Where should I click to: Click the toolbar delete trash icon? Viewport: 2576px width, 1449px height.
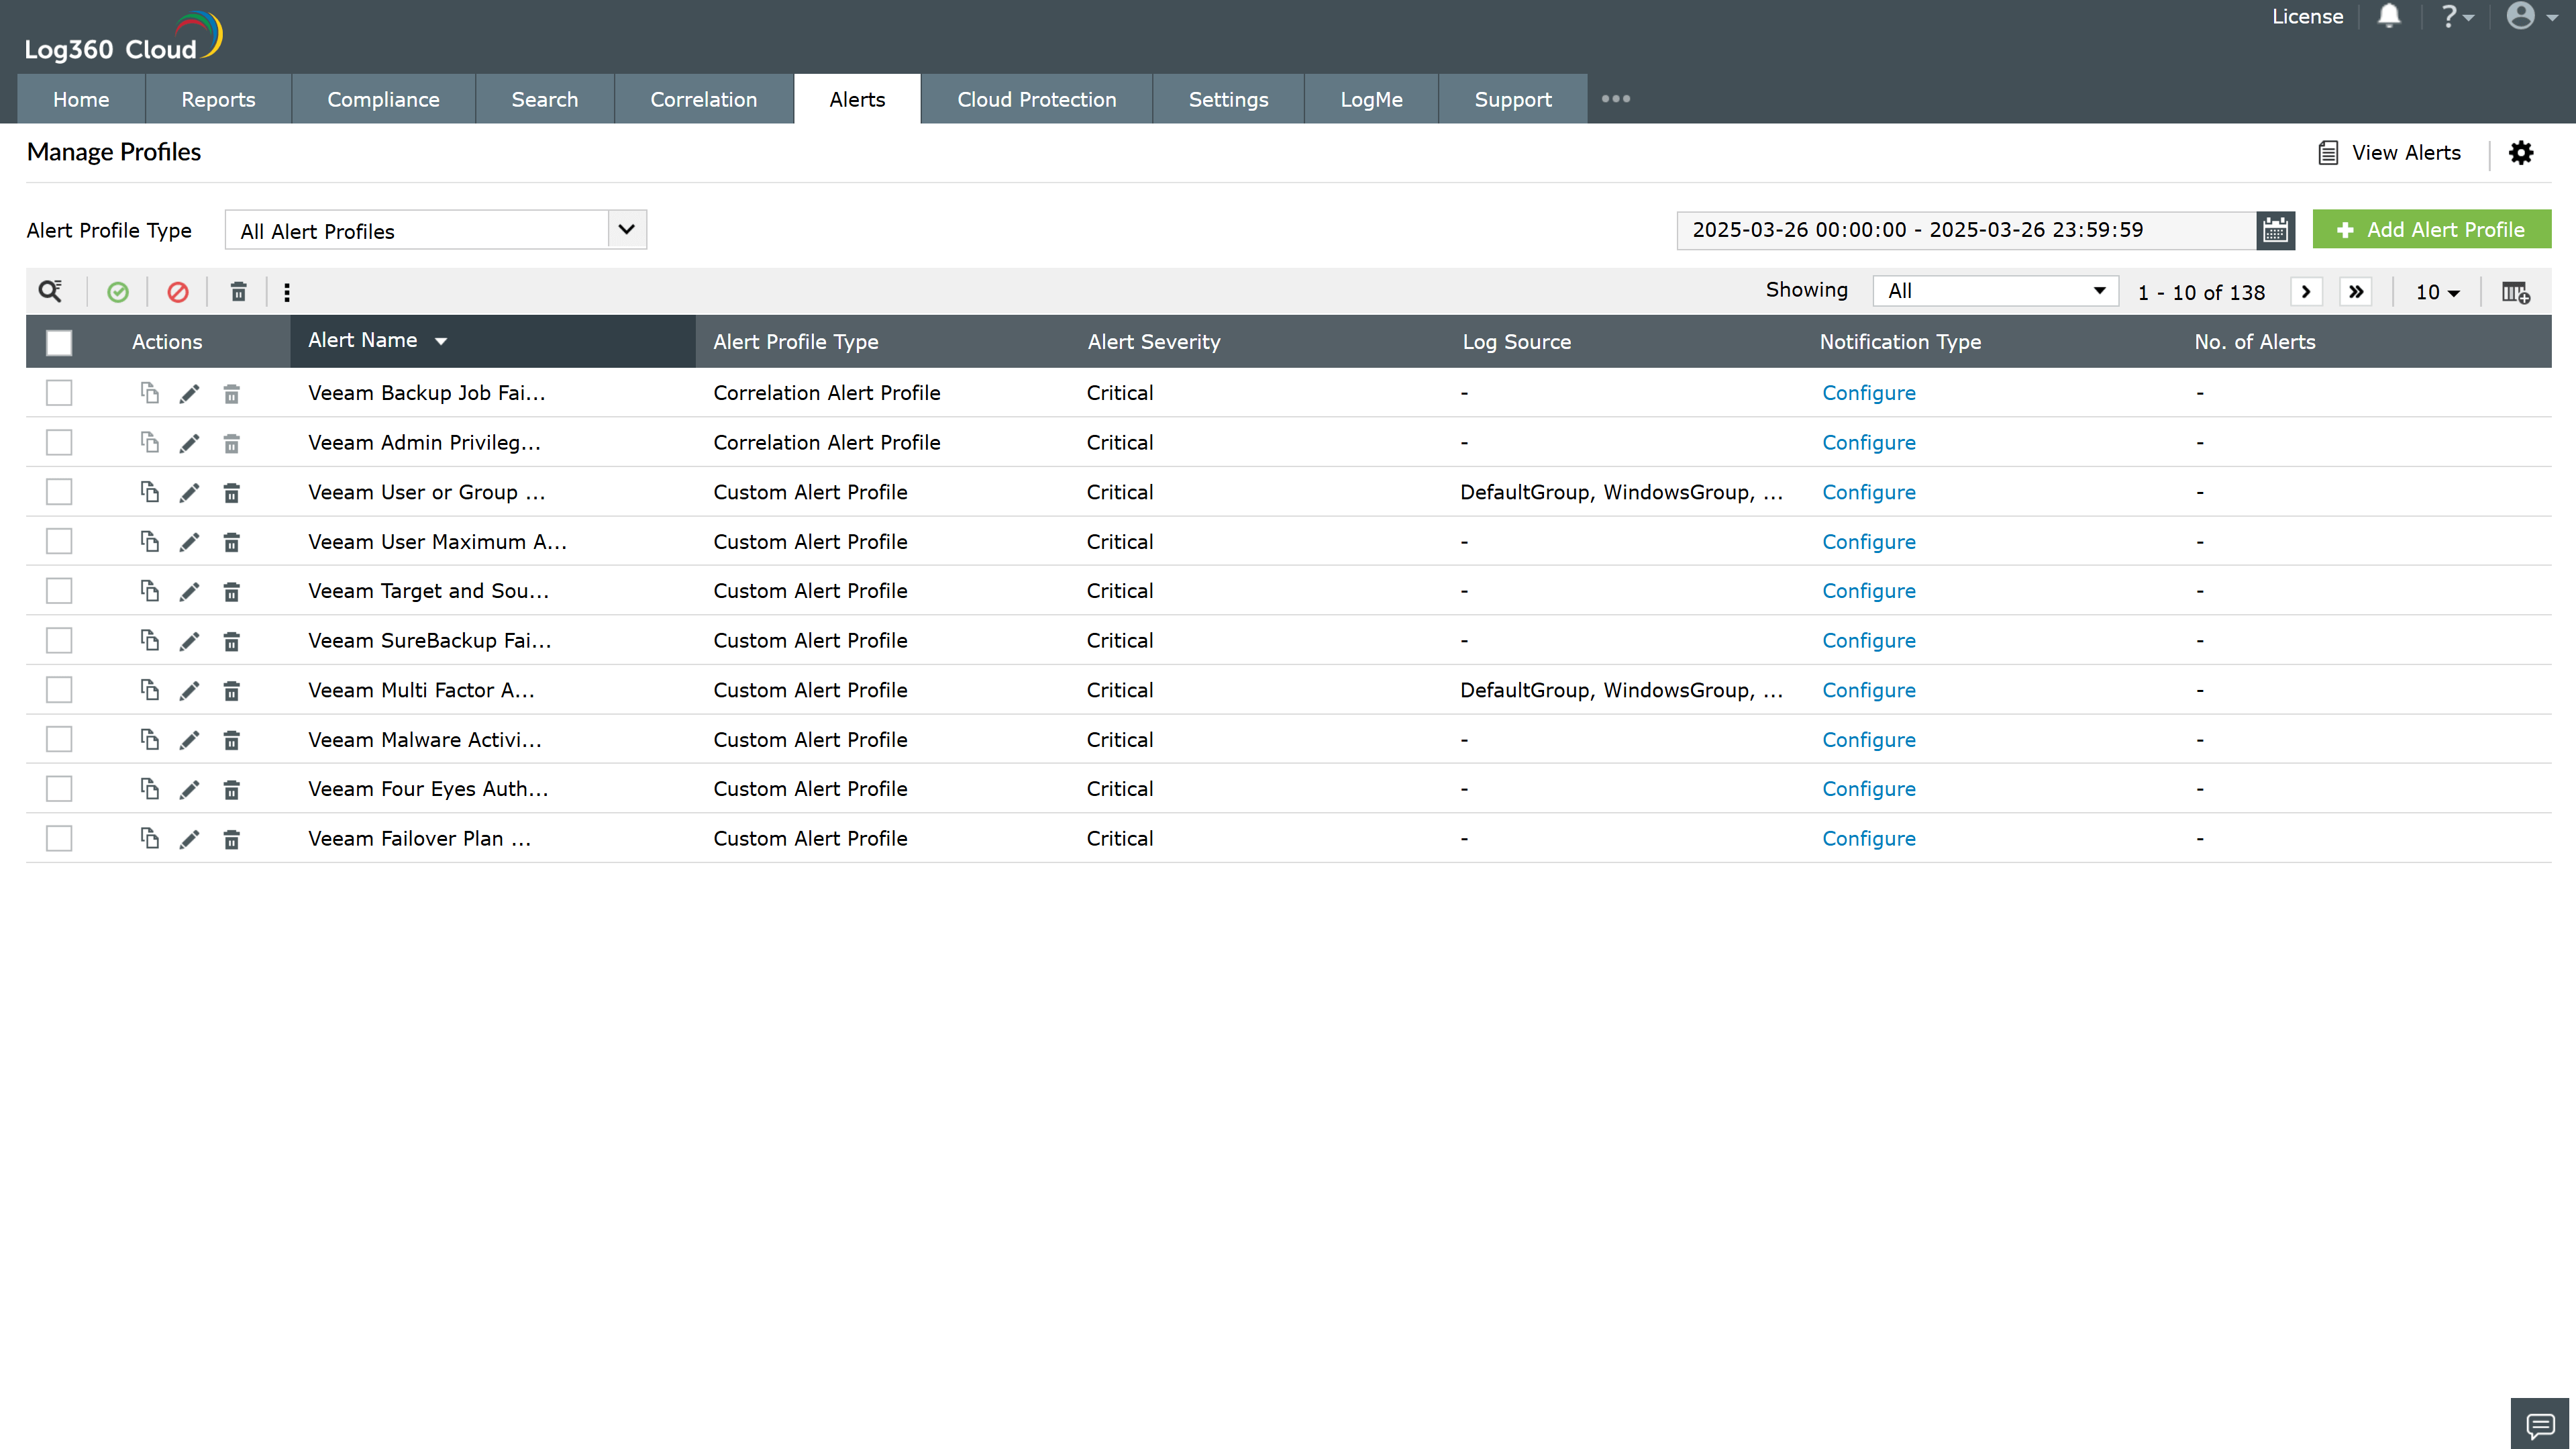coord(238,292)
